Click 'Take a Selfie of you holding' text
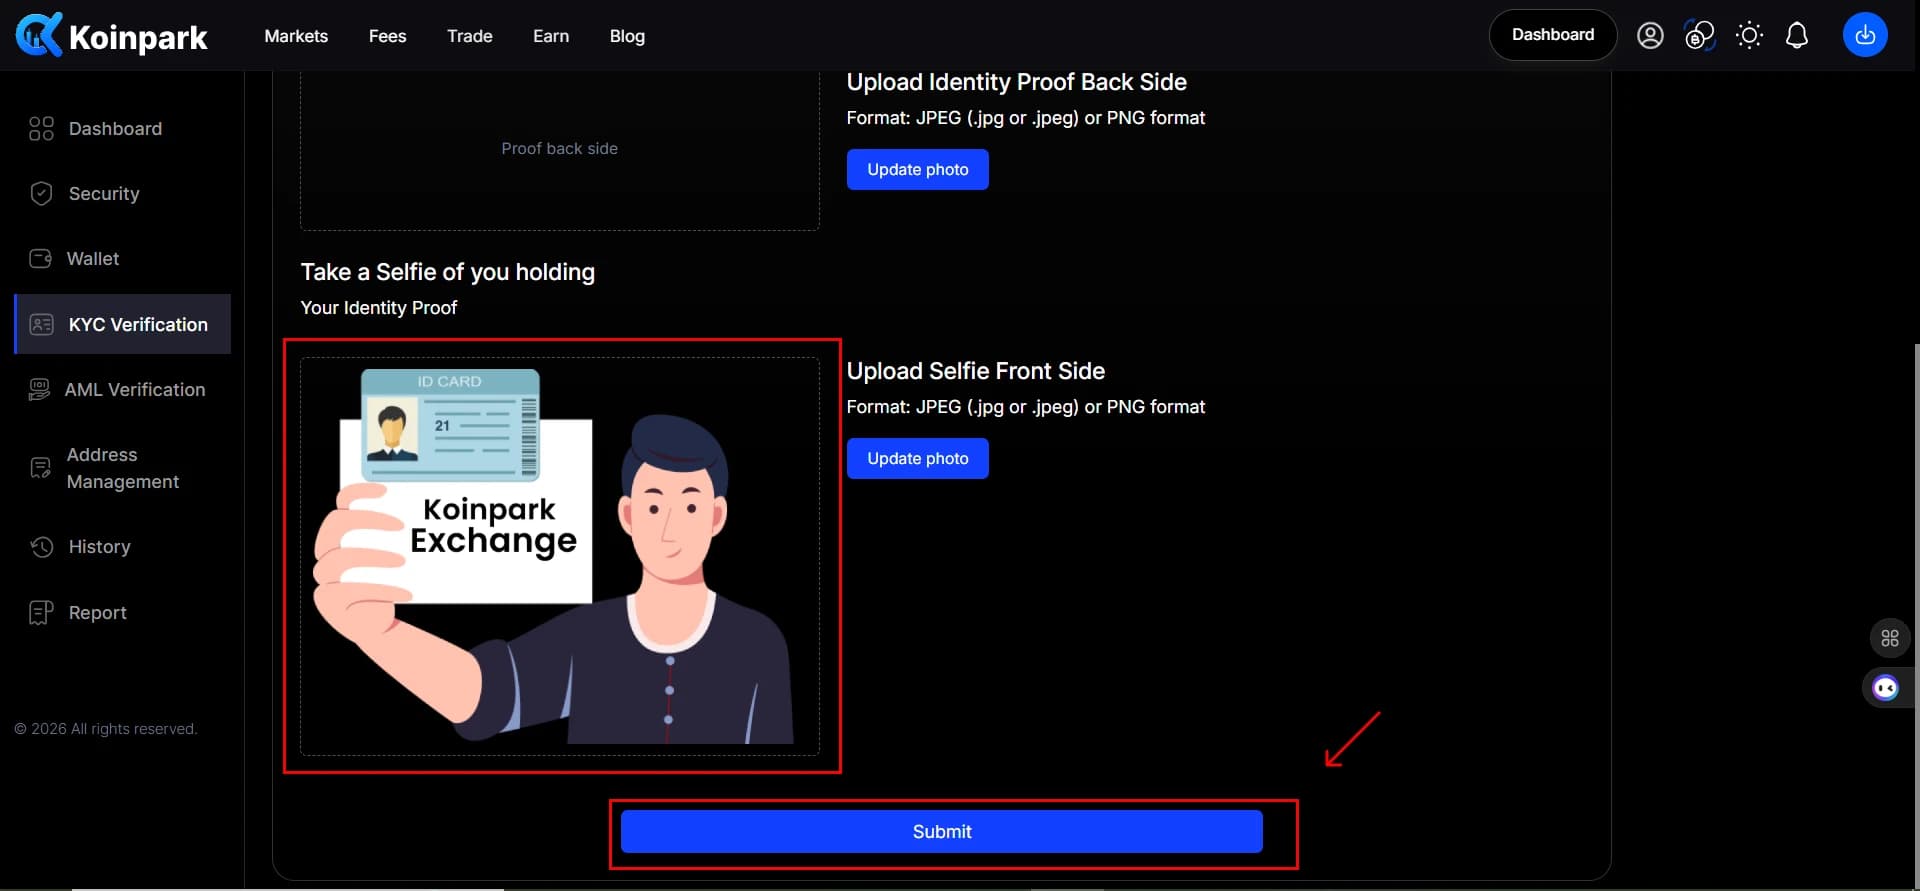Image resolution: width=1920 pixels, height=891 pixels. point(447,272)
